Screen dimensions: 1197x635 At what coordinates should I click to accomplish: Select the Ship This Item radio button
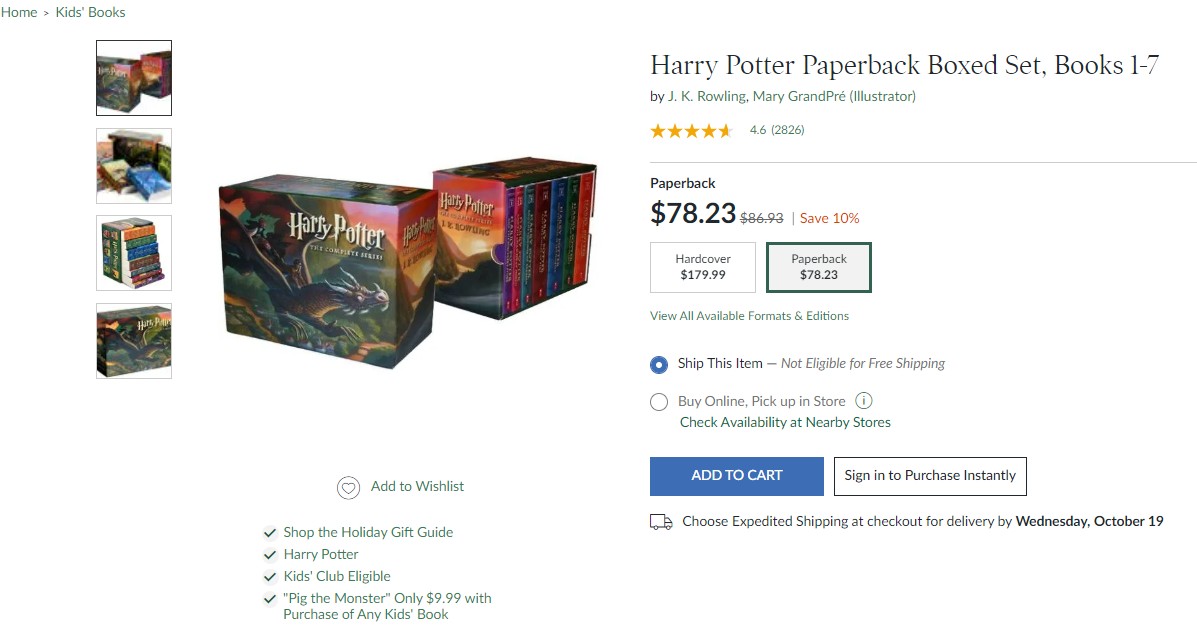(659, 365)
